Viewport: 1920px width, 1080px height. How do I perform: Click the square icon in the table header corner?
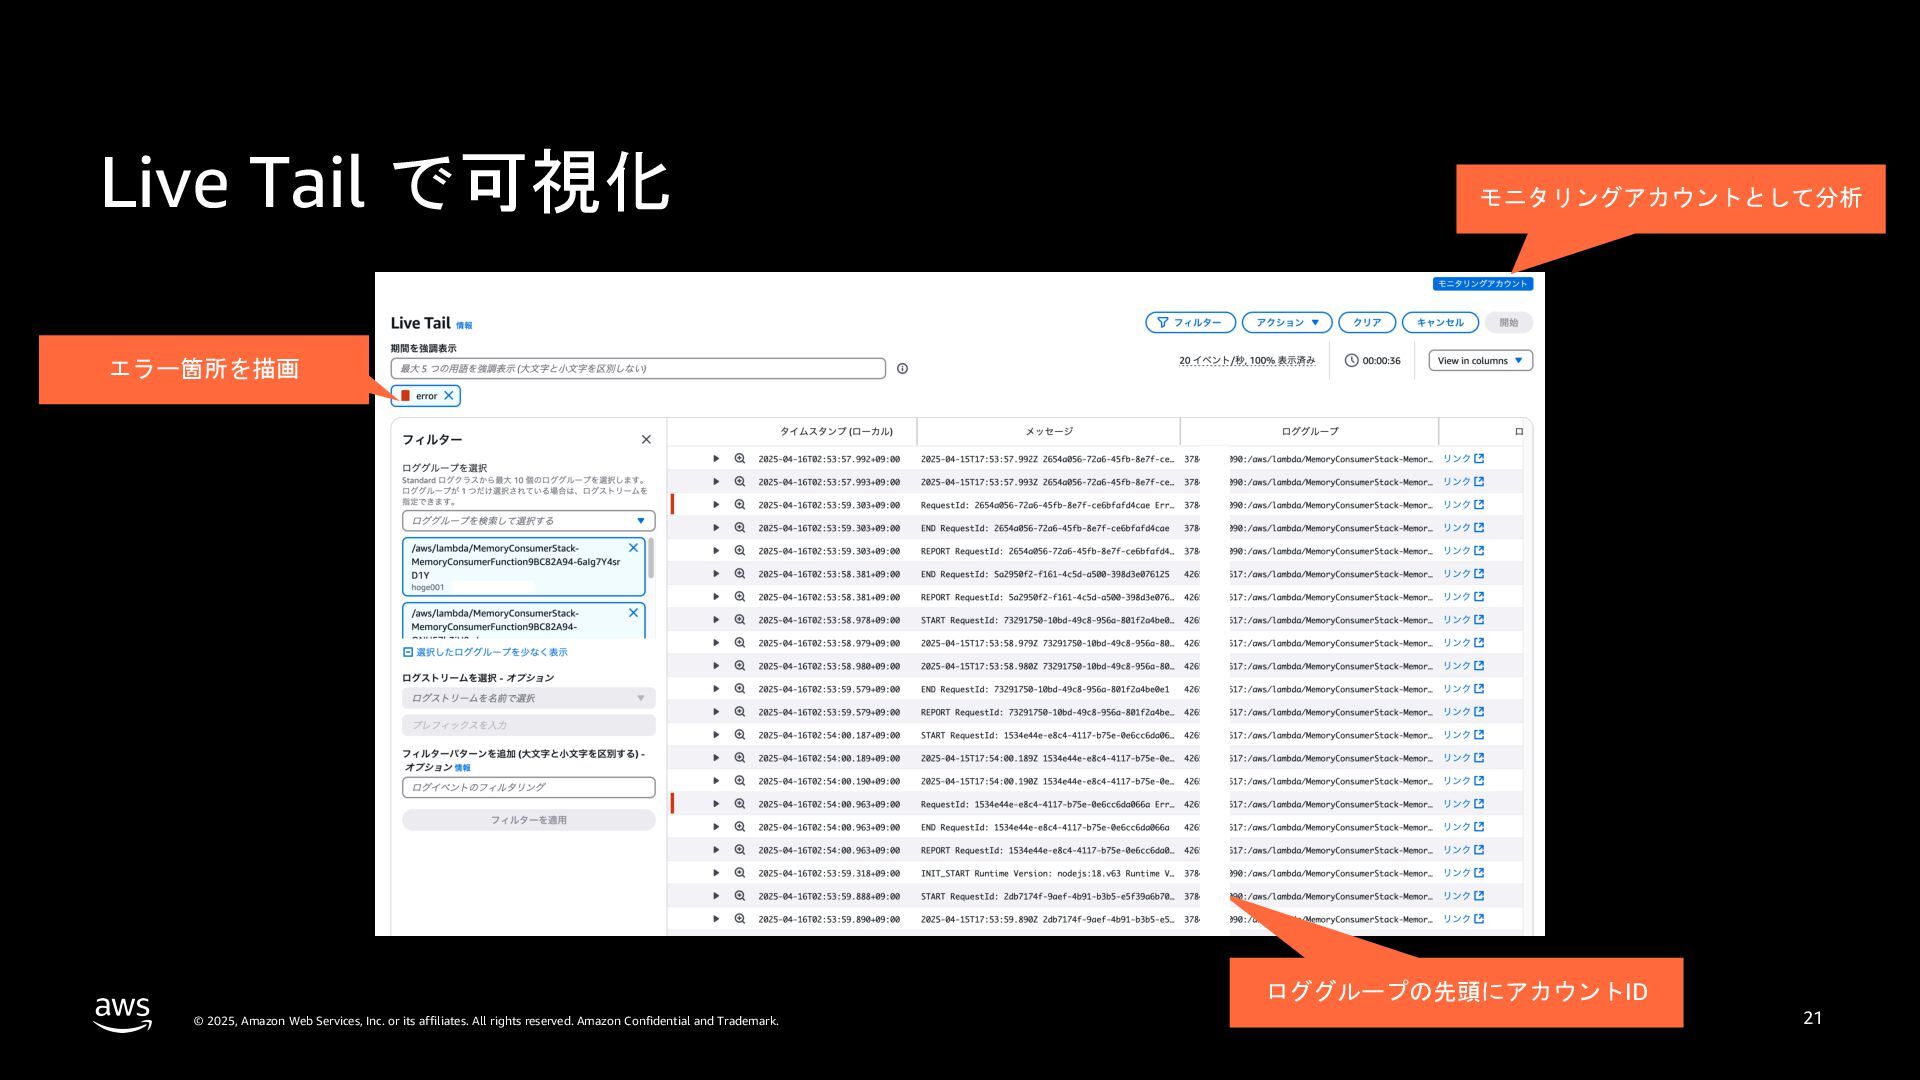(x=1518, y=432)
